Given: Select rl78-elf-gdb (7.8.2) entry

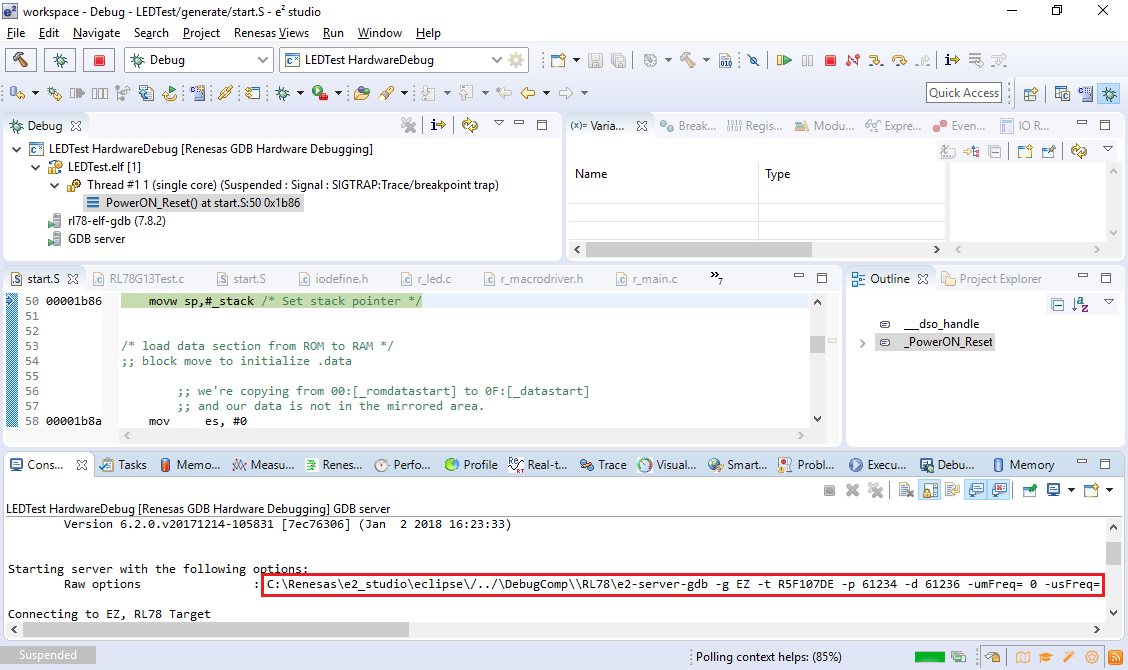Looking at the screenshot, I should pos(107,221).
